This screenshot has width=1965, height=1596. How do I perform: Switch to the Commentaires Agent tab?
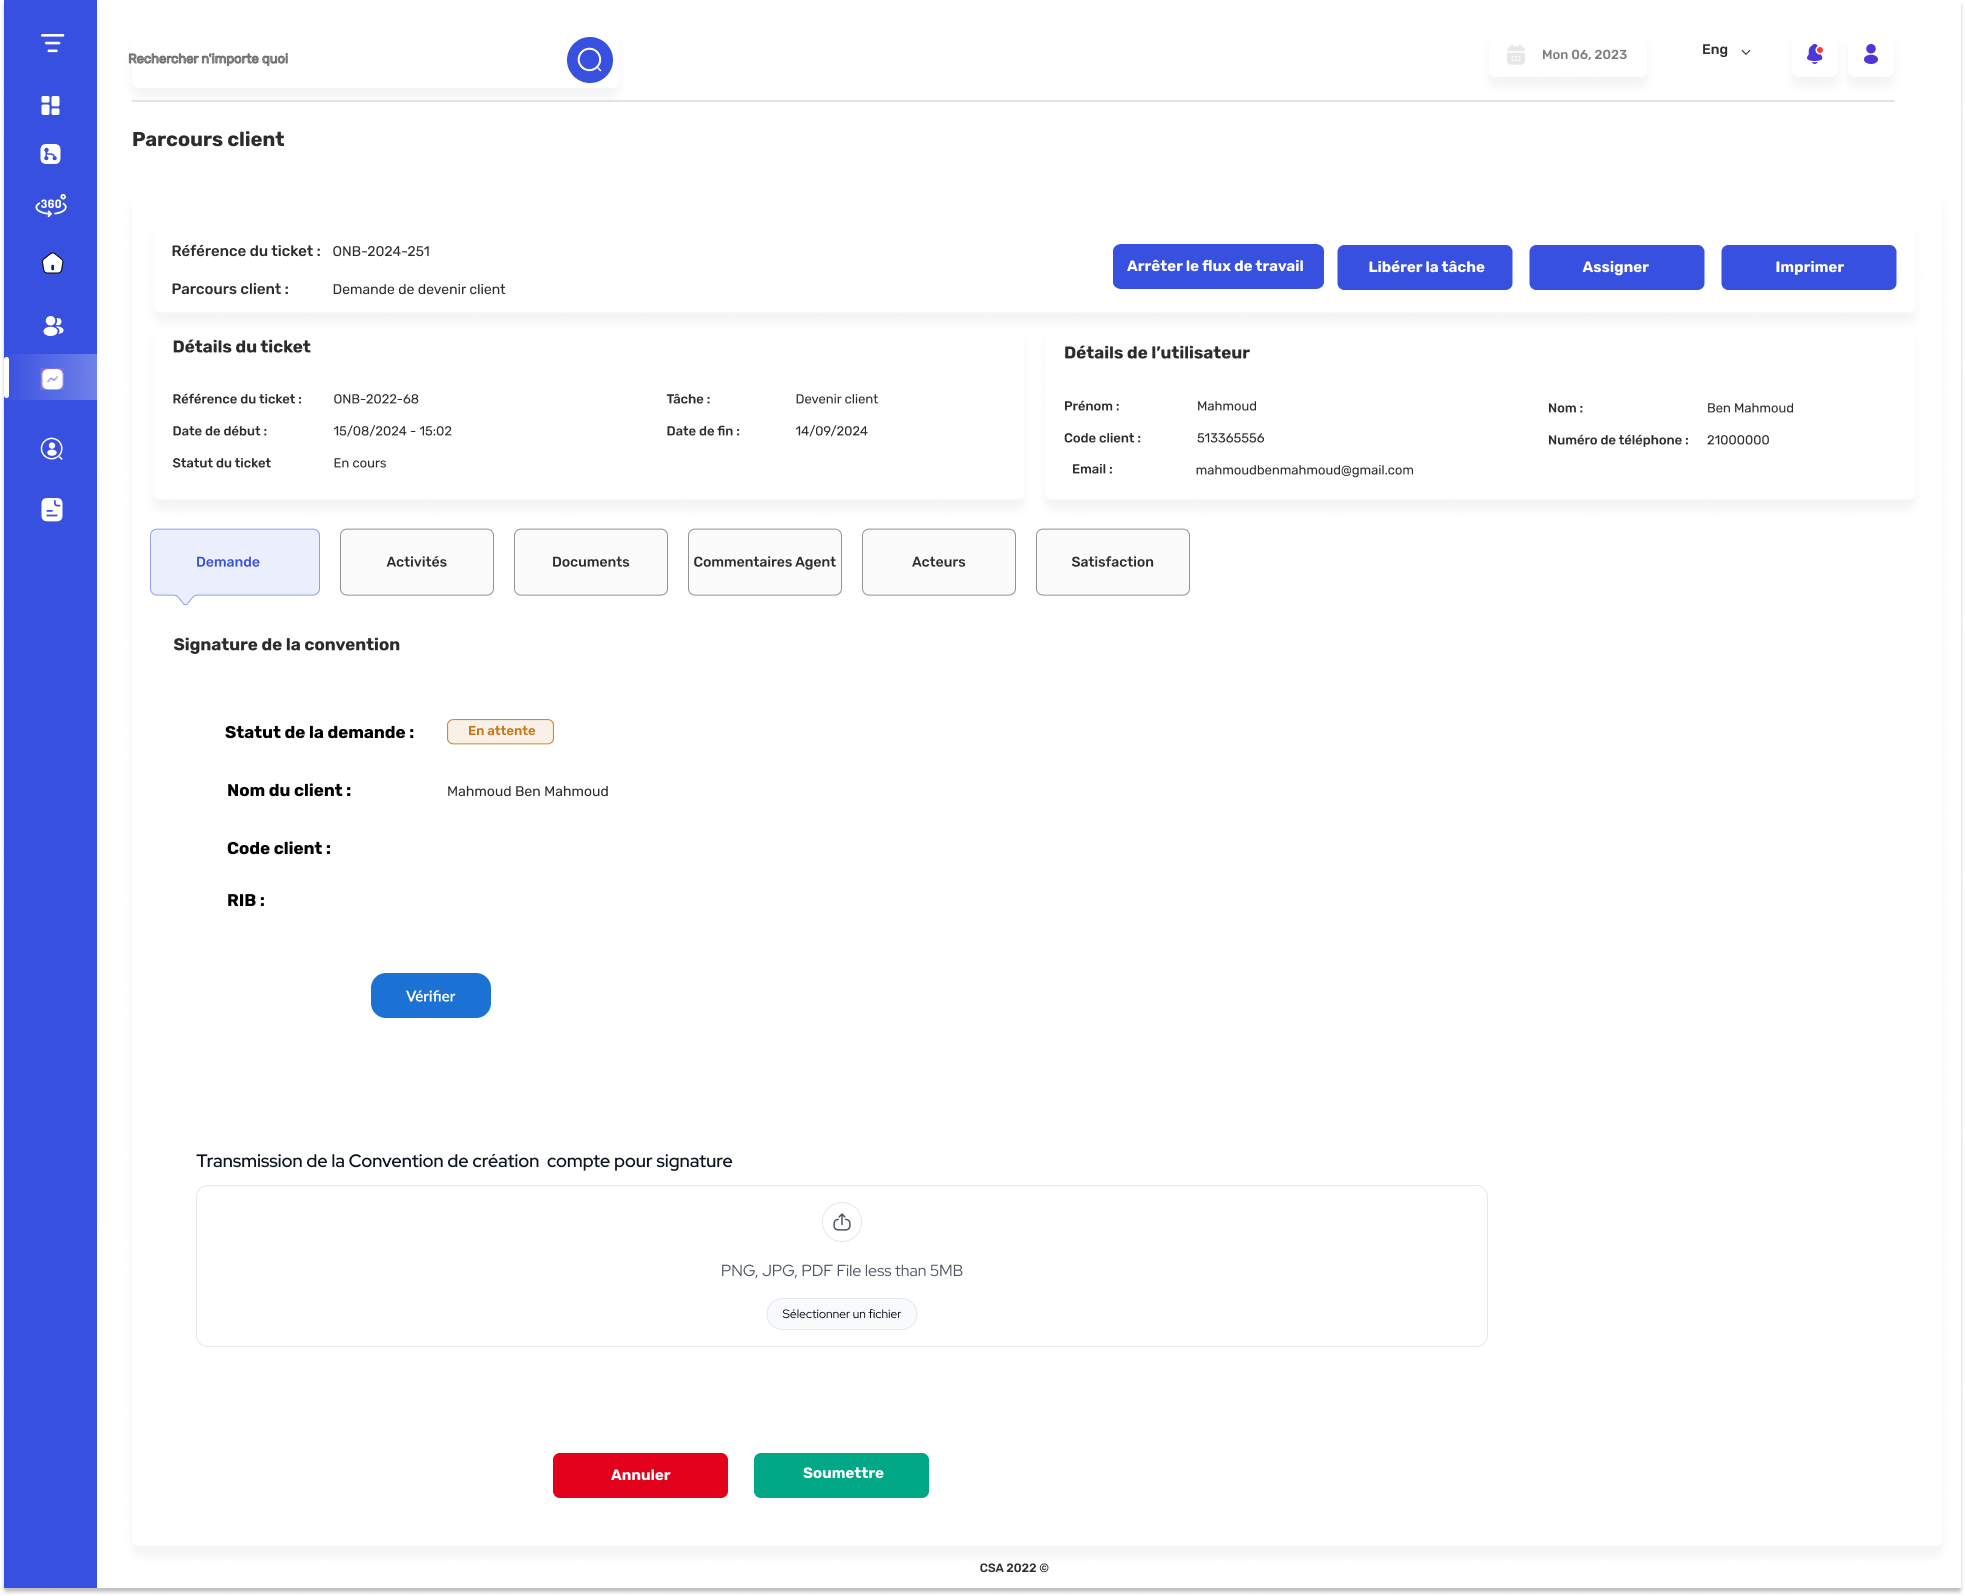point(765,562)
